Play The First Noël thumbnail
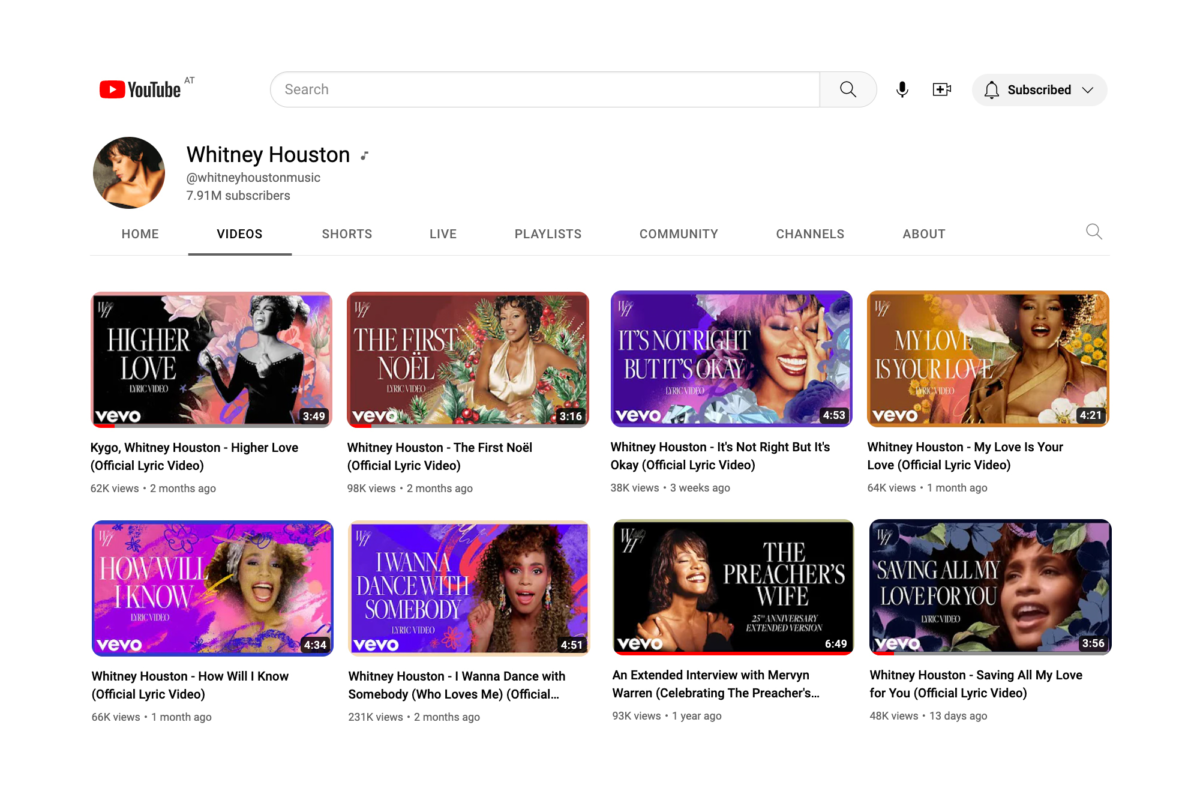Screen dimensions: 1200x800 pyautogui.click(x=468, y=359)
